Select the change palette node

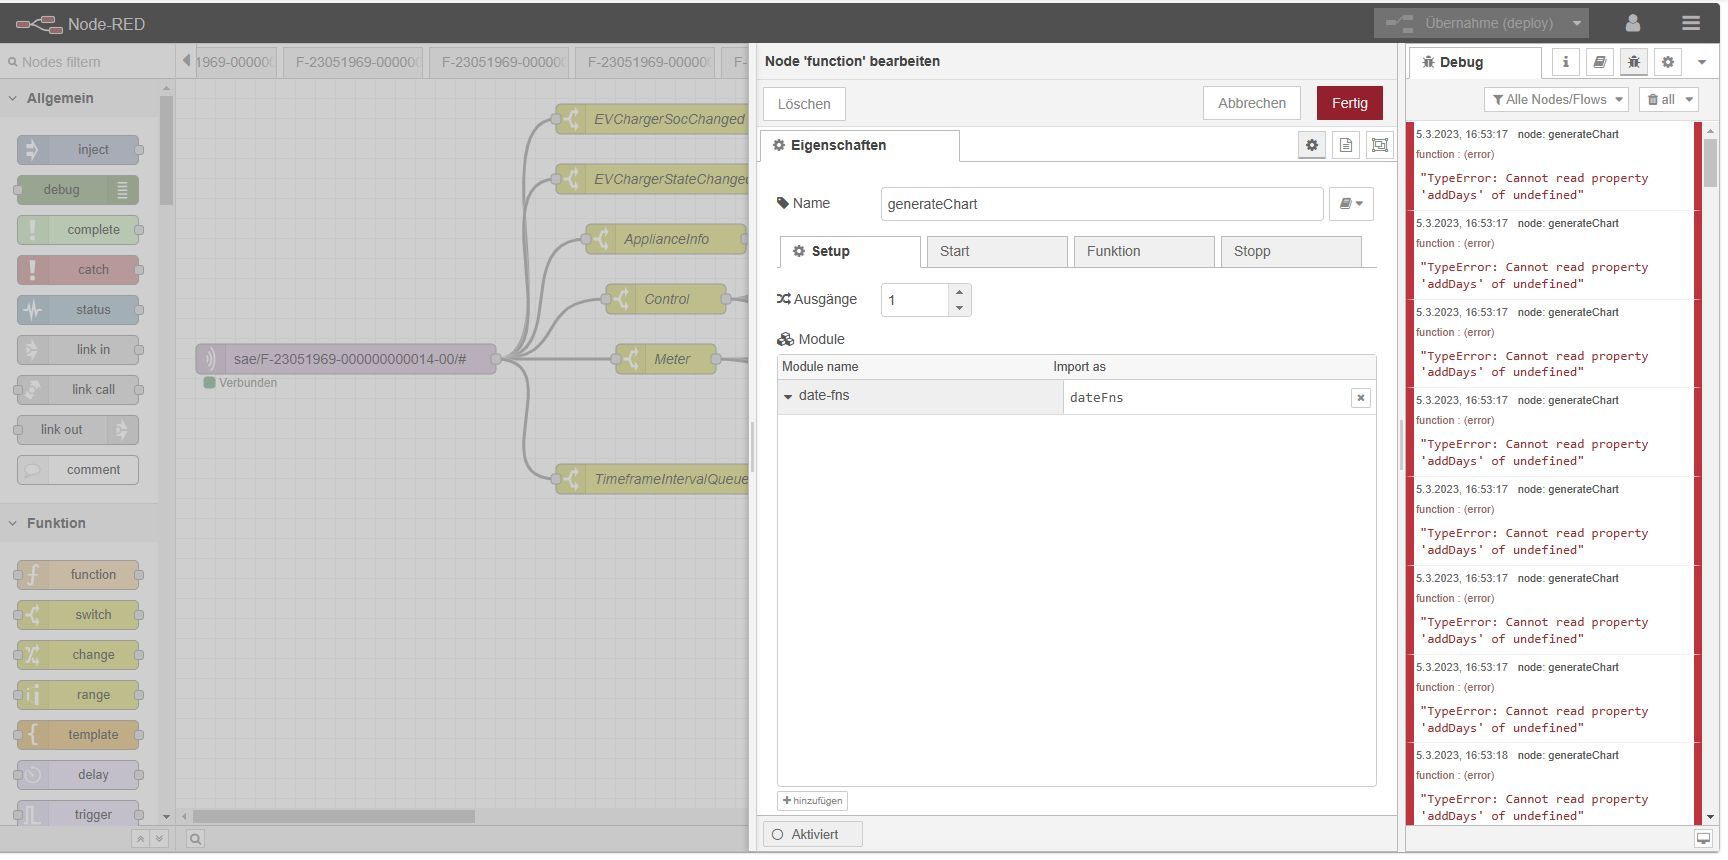[x=78, y=655]
